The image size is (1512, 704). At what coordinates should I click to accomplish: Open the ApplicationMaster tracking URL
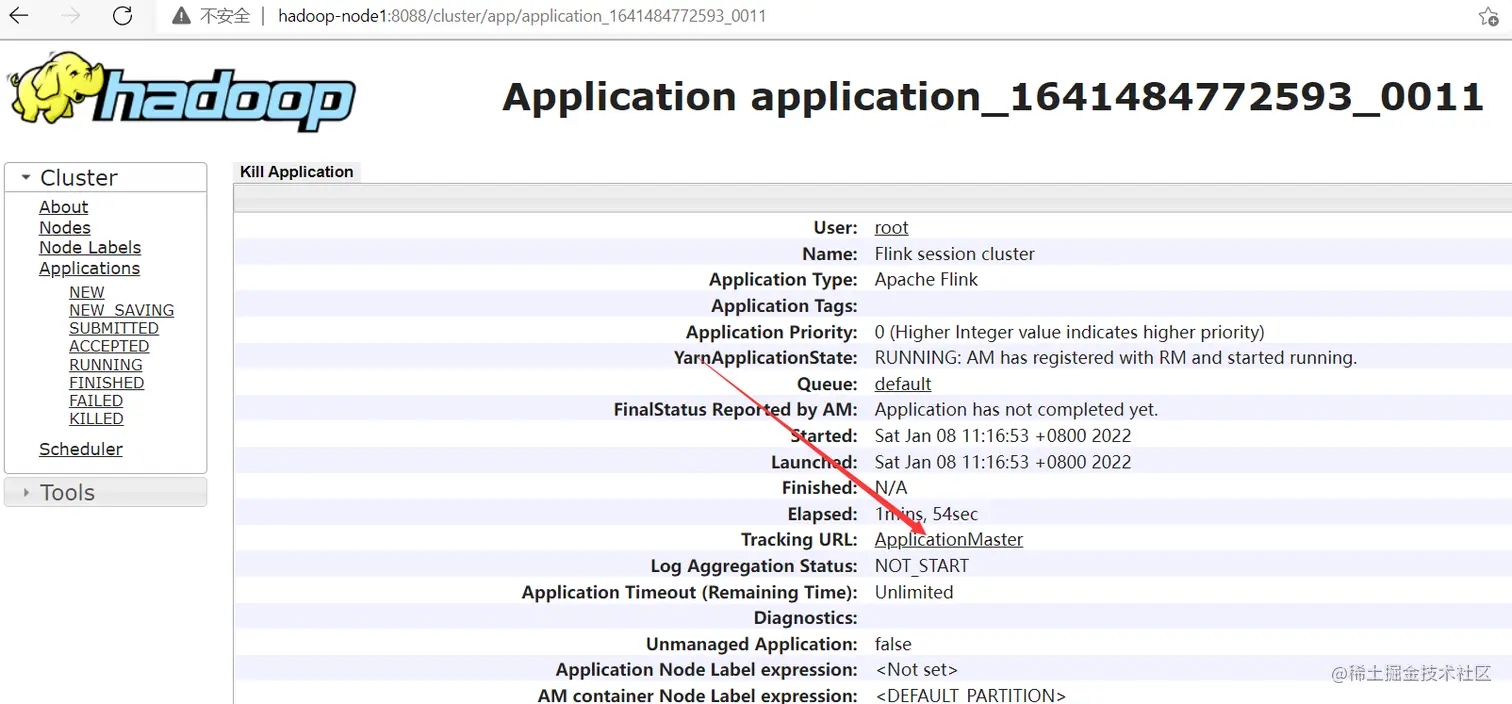click(949, 540)
